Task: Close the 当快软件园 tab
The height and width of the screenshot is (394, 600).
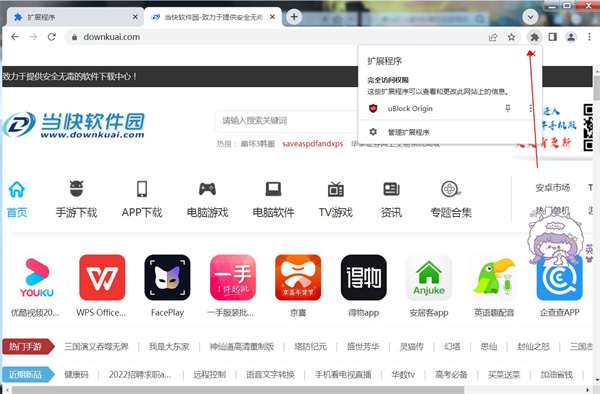Action: click(x=272, y=17)
